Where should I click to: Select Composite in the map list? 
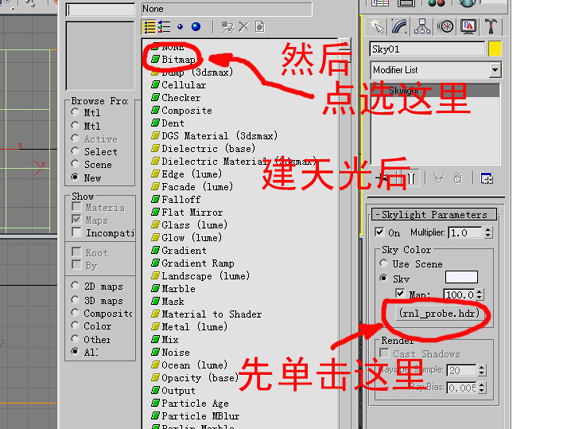point(182,110)
